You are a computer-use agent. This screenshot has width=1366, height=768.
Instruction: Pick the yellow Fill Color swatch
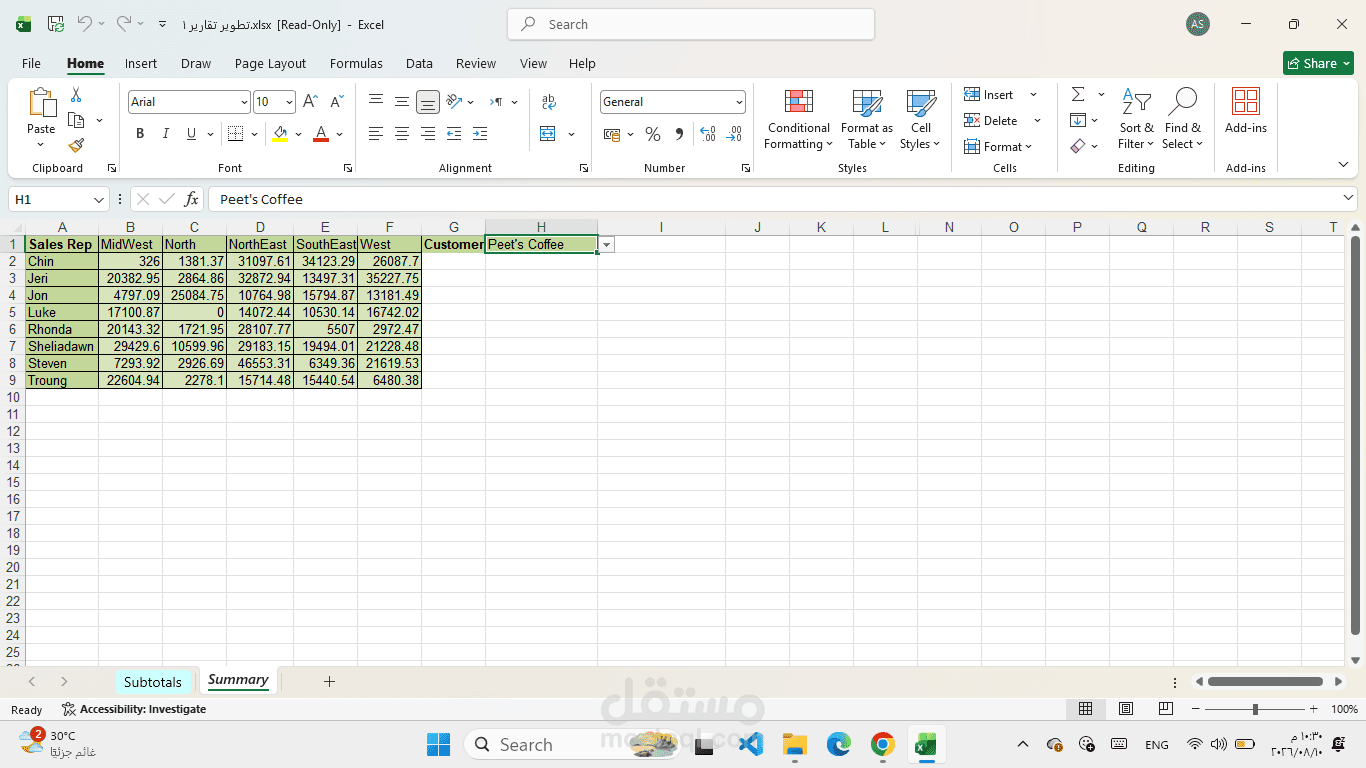[280, 134]
